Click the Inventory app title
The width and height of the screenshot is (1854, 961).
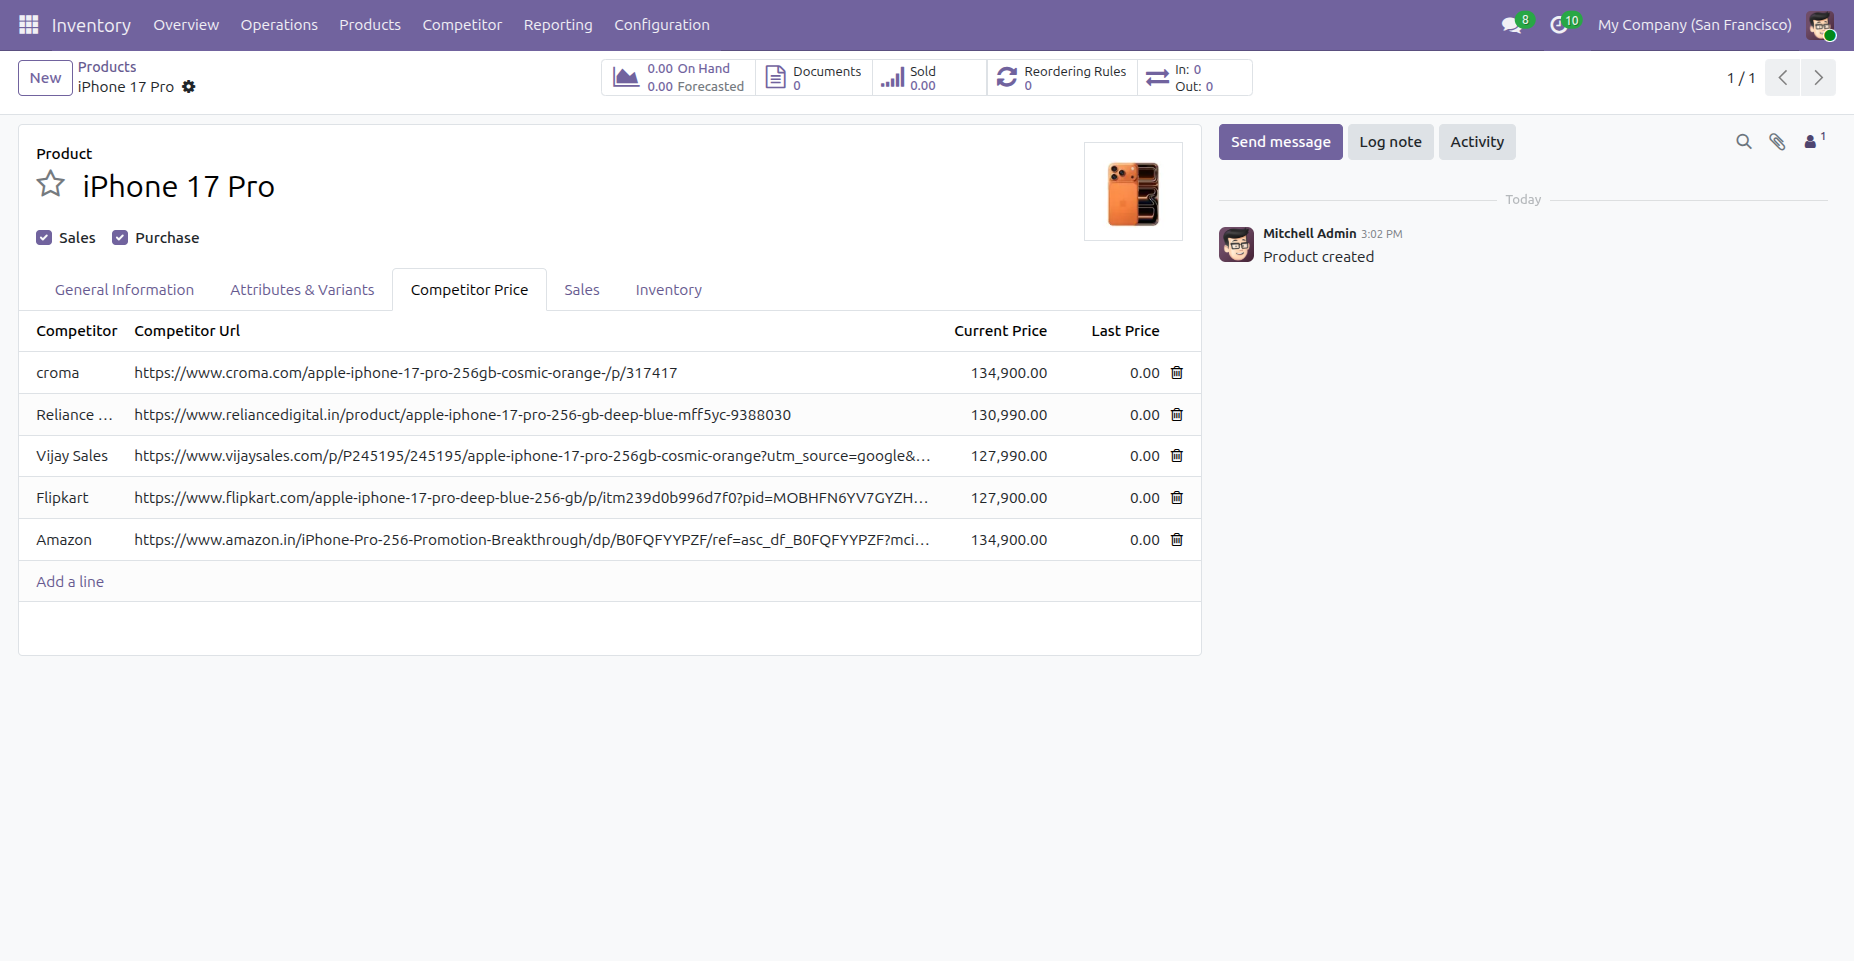coord(91,25)
